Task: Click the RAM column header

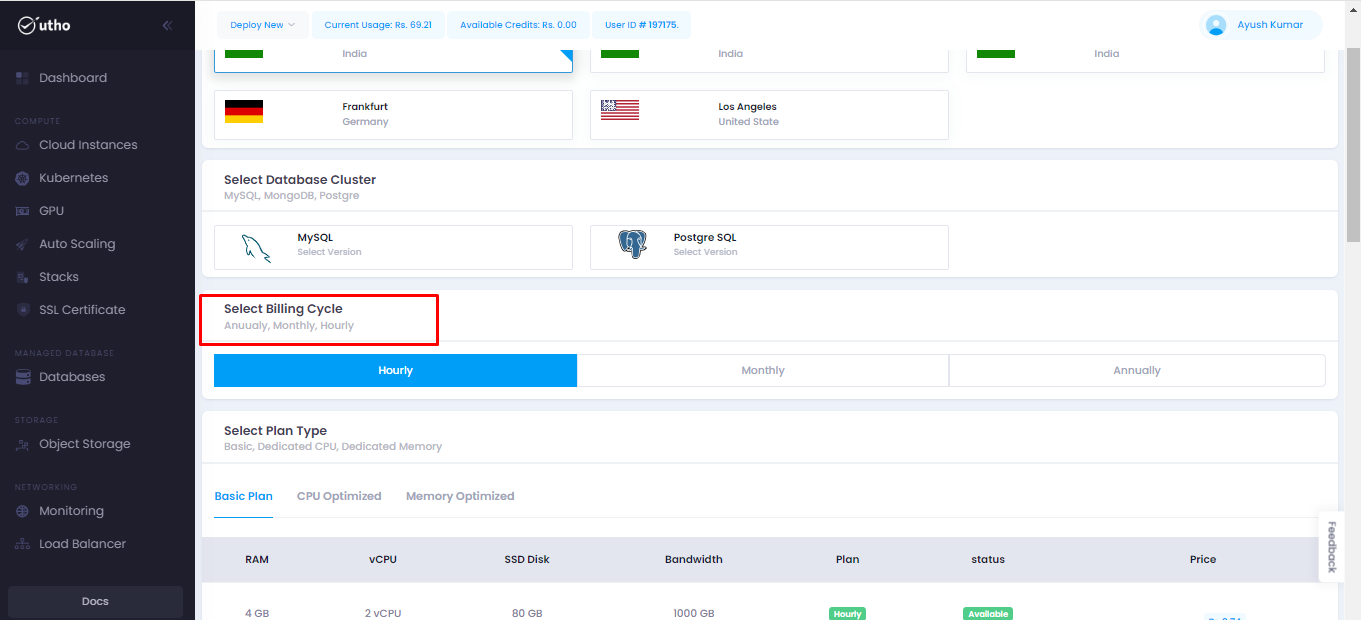Action: 257,560
